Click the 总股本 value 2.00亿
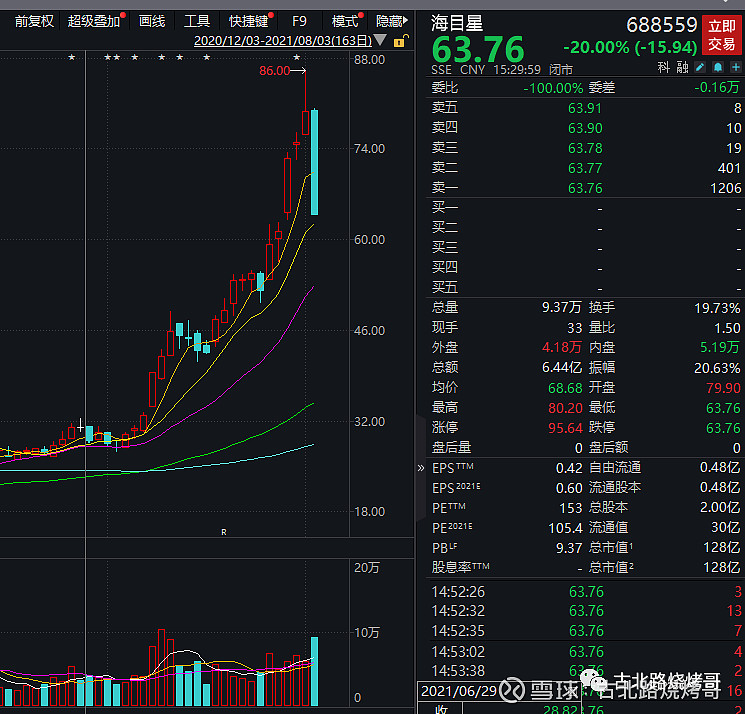This screenshot has height=714, width=745. 720,507
